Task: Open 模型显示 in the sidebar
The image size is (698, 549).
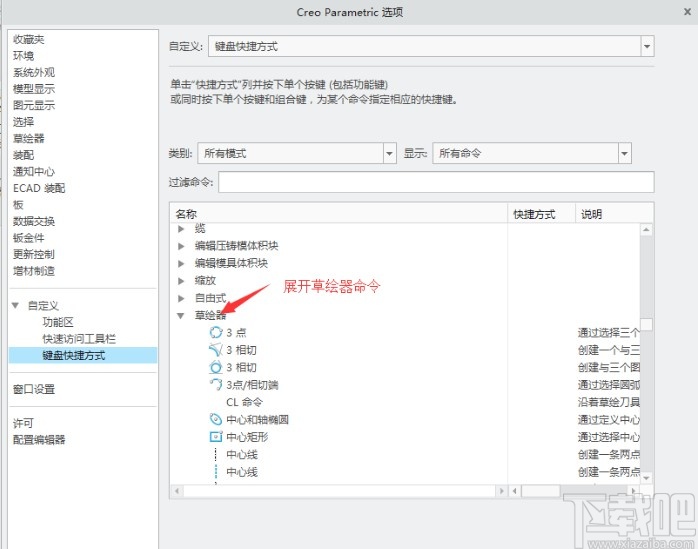Action: click(x=34, y=89)
